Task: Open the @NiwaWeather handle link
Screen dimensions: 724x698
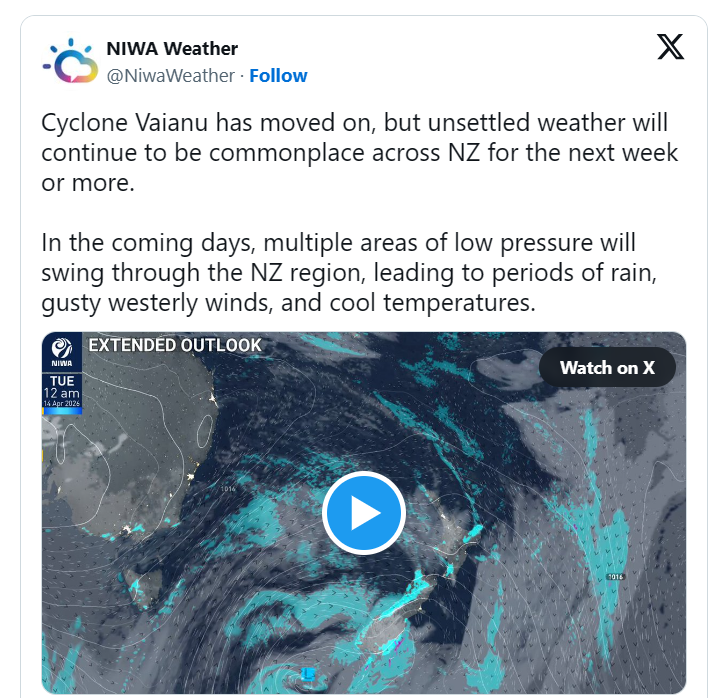Action: [x=171, y=76]
